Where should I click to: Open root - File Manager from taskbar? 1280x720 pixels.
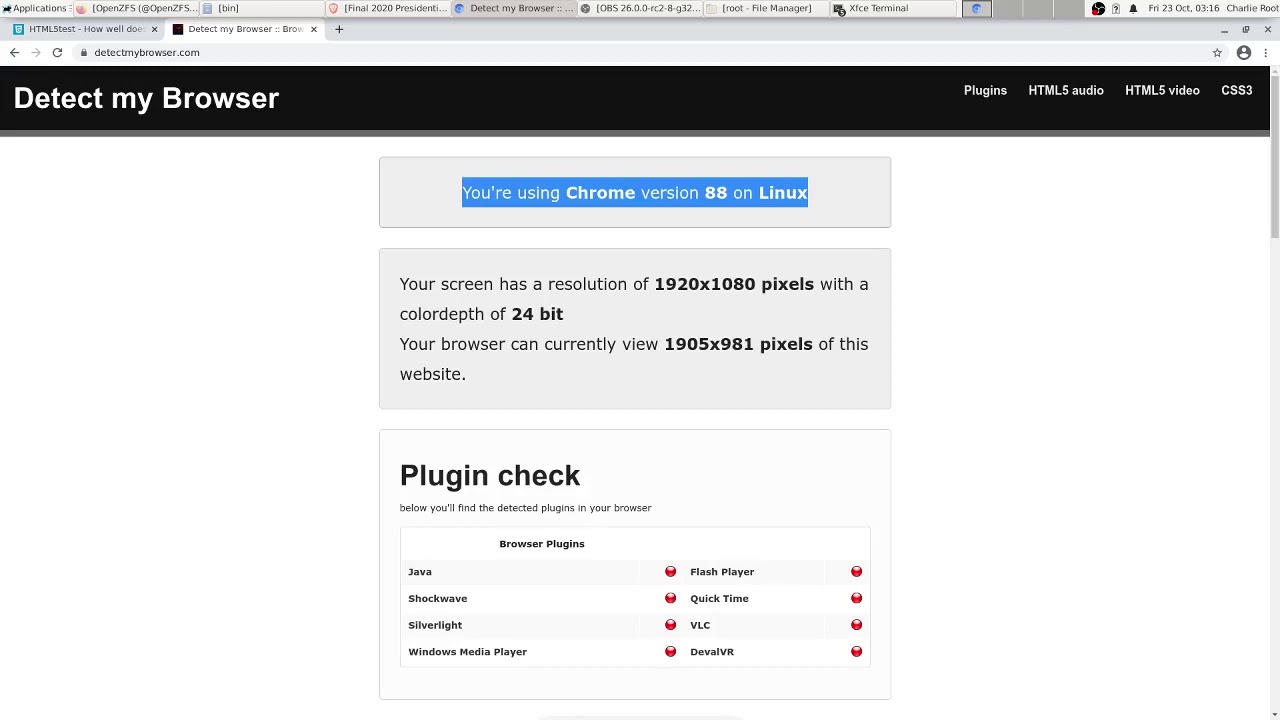click(767, 8)
